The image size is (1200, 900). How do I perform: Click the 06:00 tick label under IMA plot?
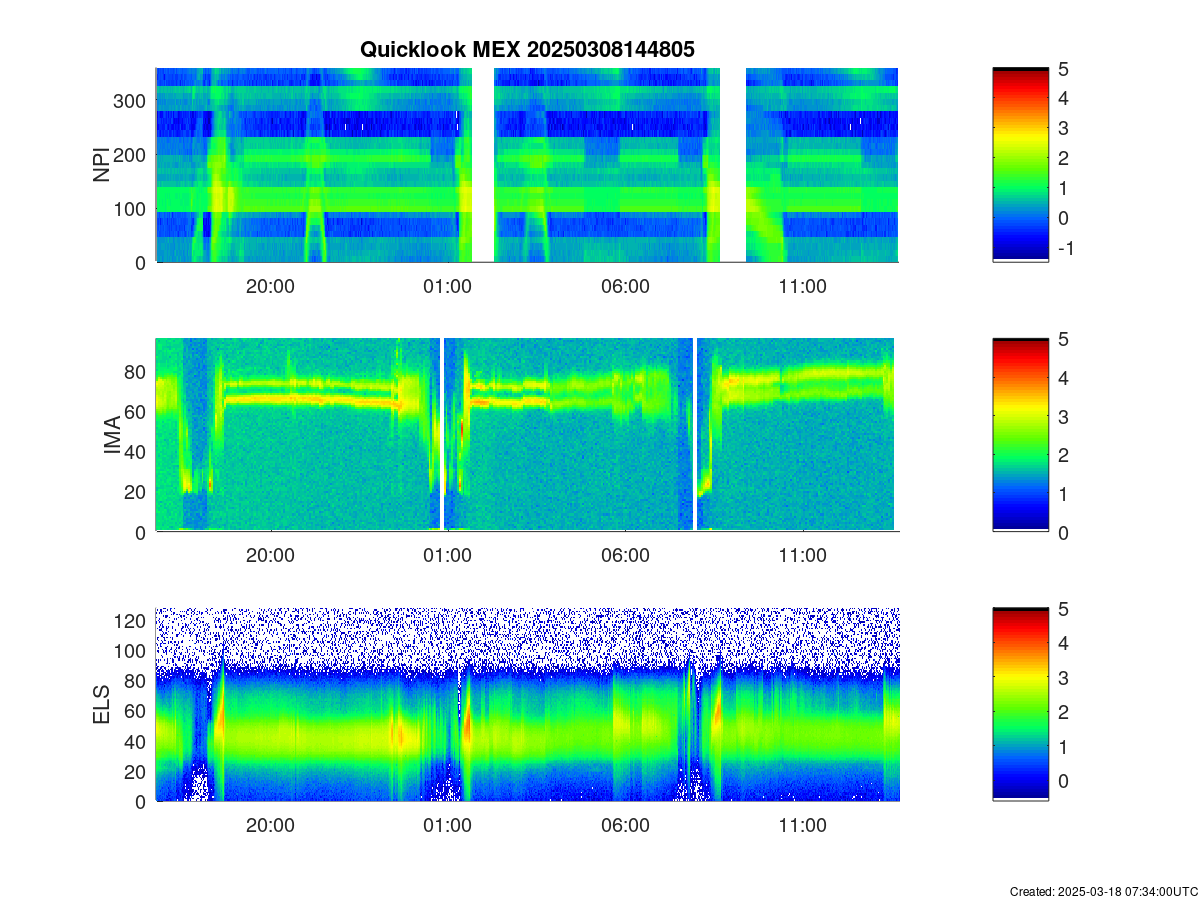(625, 557)
